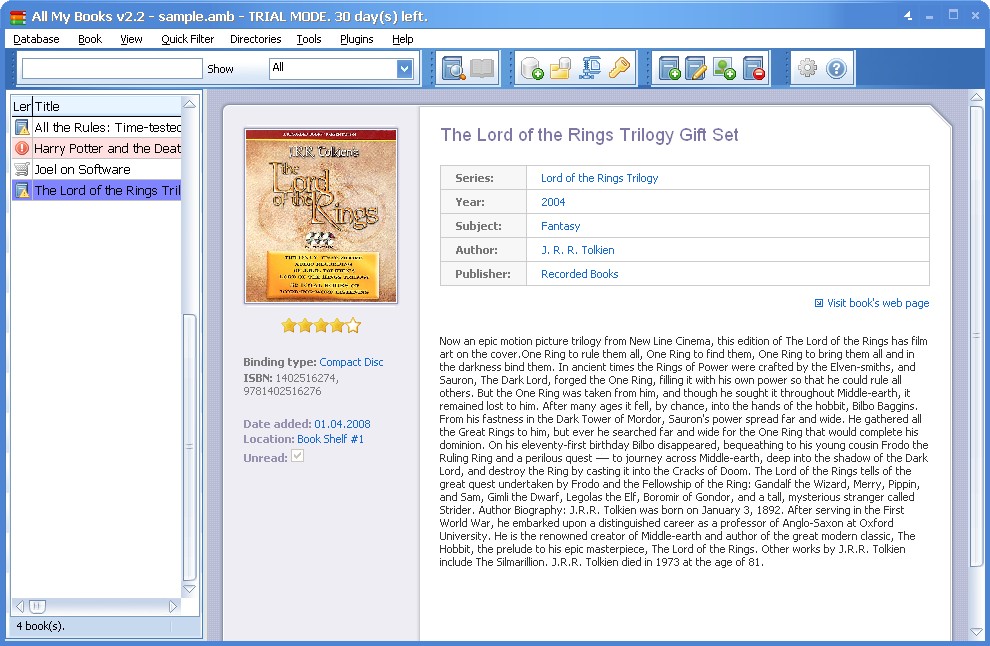The image size is (990, 646).
Task: Click the red alert icon beside Harry Potter
Action: point(22,148)
